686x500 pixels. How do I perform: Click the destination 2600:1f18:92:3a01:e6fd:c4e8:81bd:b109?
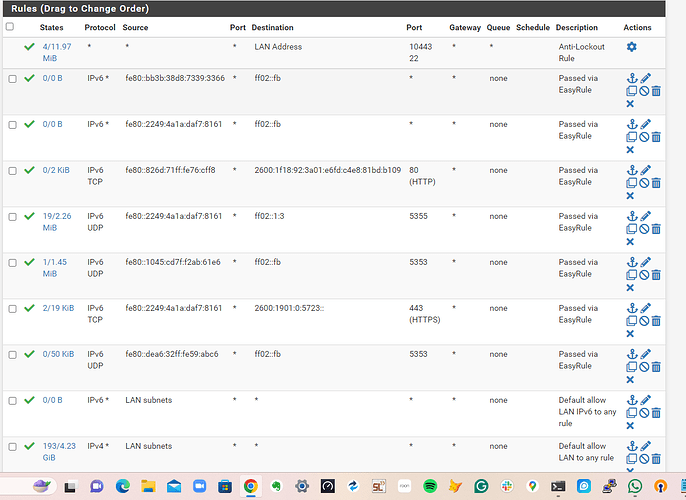[328, 170]
